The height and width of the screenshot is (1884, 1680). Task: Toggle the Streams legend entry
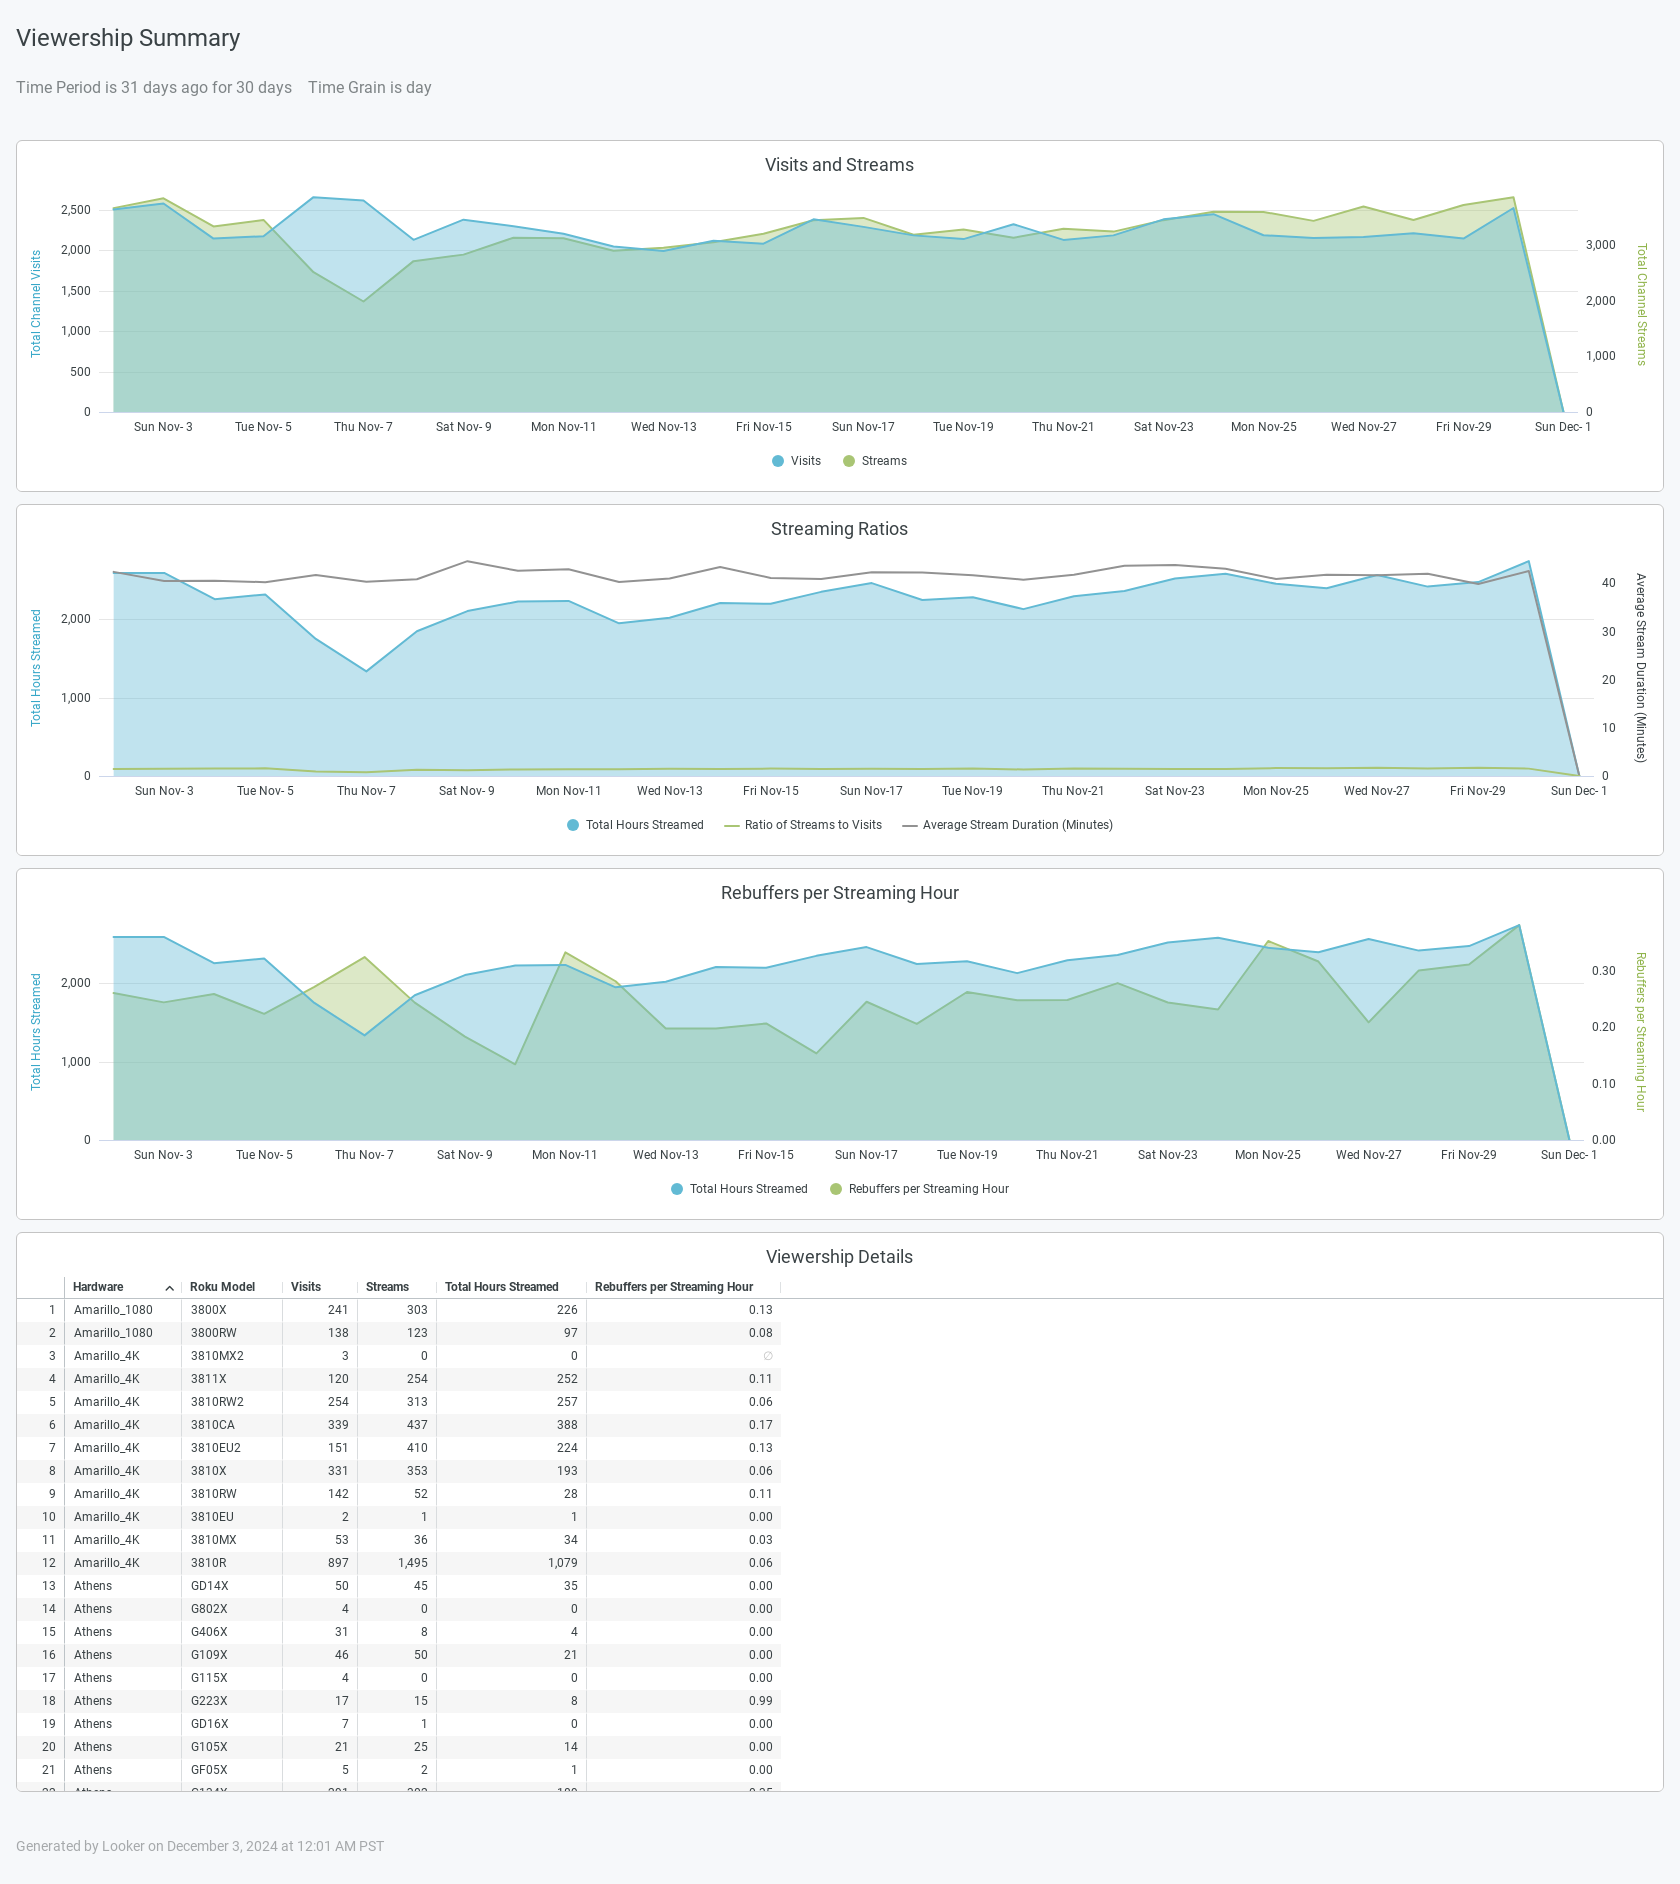(x=875, y=461)
